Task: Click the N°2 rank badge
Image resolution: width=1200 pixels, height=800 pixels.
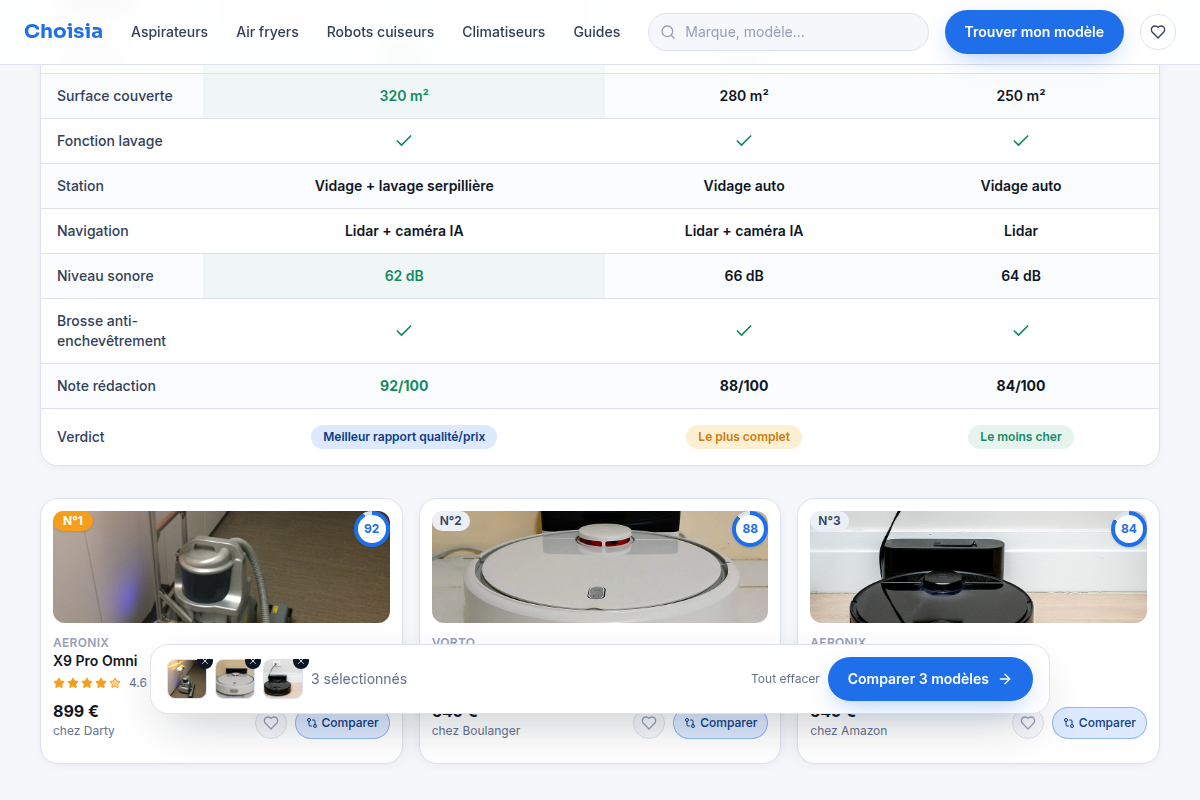Action: pyautogui.click(x=451, y=521)
